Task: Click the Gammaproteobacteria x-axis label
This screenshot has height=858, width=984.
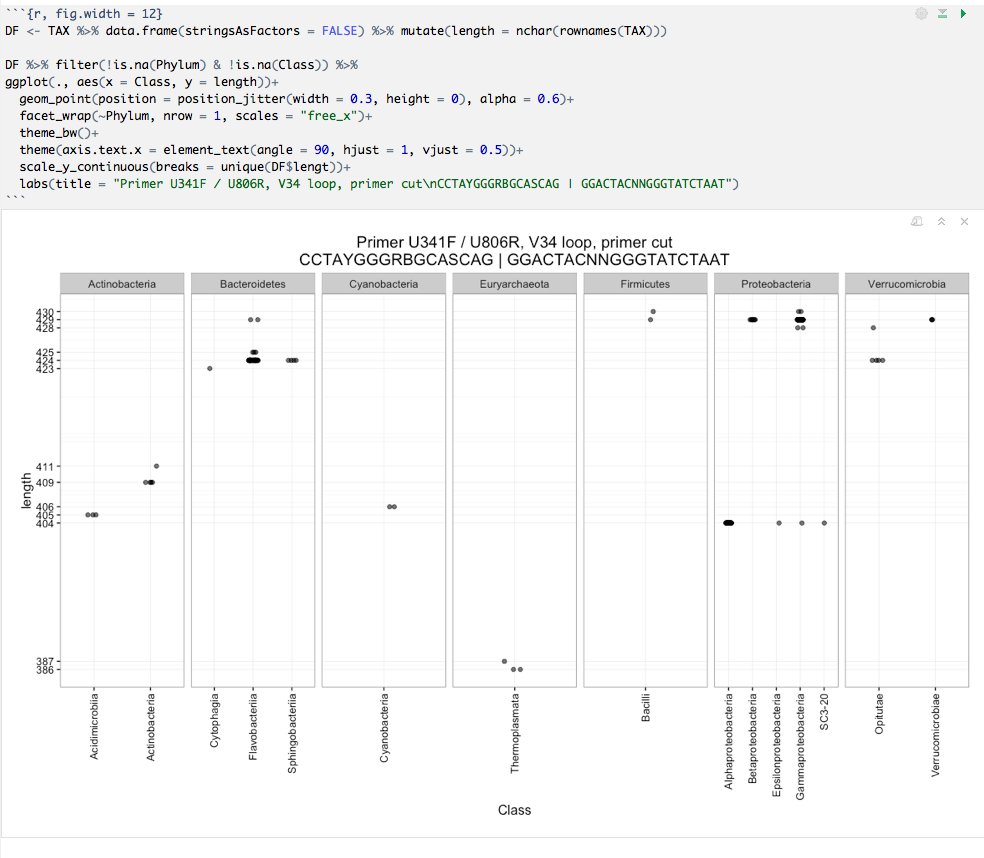Action: 800,746
